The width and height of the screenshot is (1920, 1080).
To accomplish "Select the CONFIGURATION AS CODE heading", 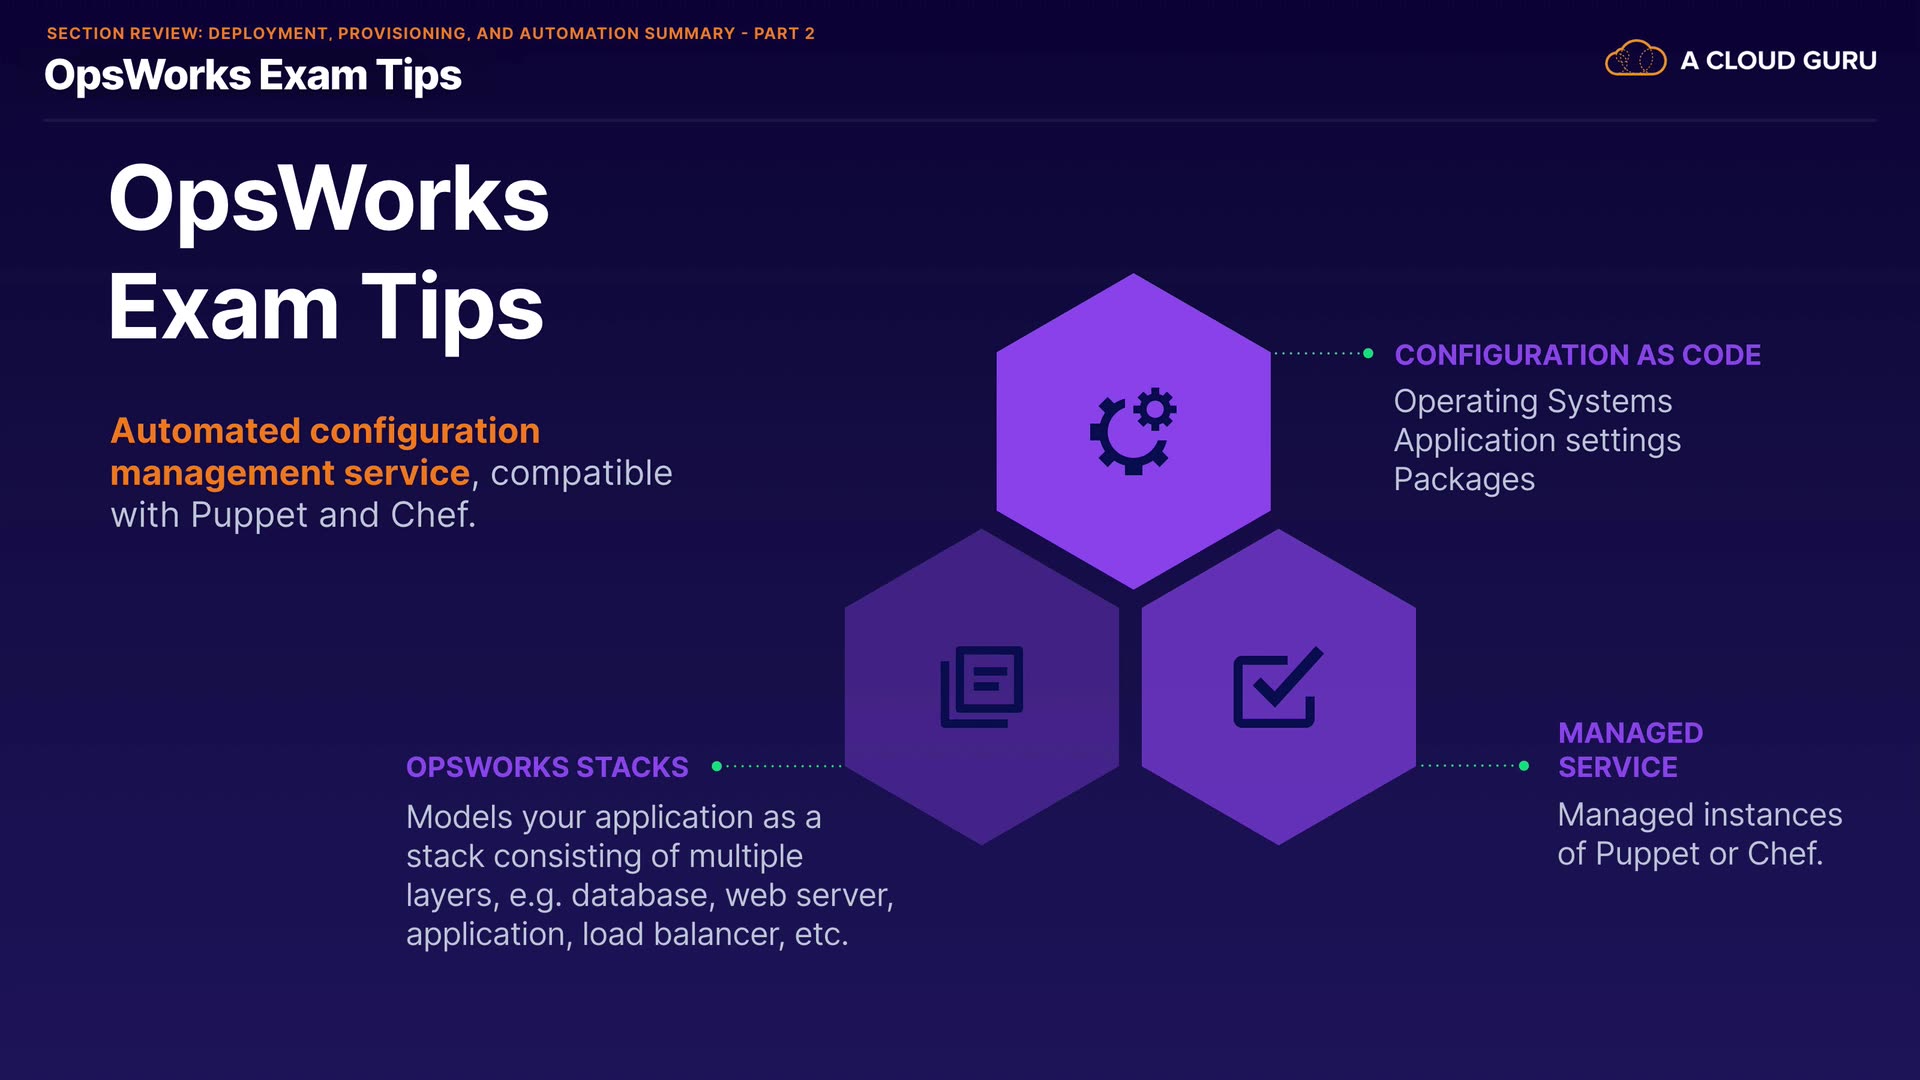I will click(x=1577, y=355).
